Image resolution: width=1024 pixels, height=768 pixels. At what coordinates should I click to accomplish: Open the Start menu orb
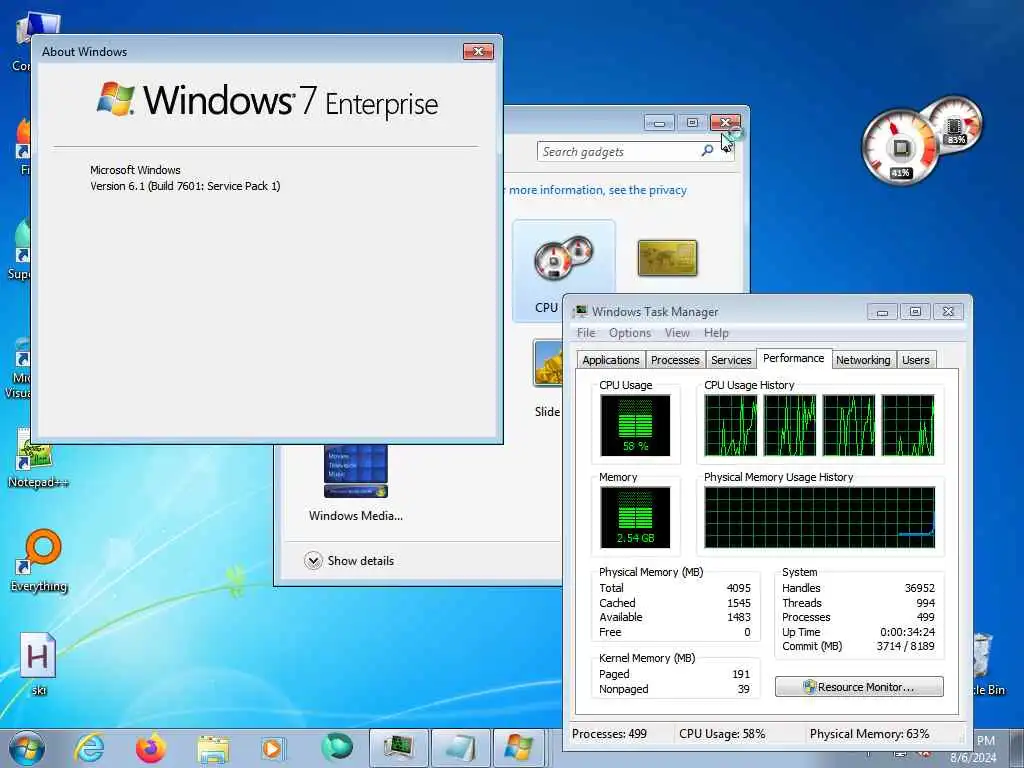tap(27, 748)
